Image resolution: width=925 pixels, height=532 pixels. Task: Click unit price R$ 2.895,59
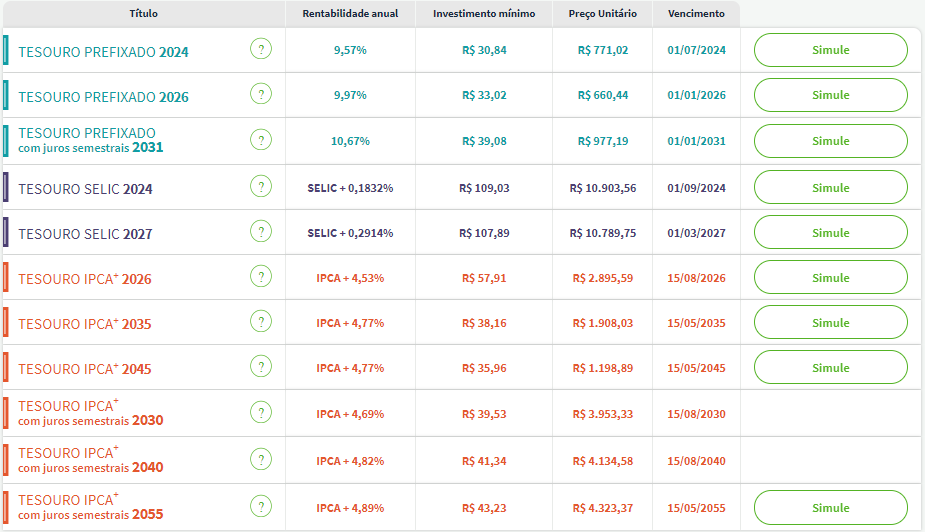click(x=603, y=278)
